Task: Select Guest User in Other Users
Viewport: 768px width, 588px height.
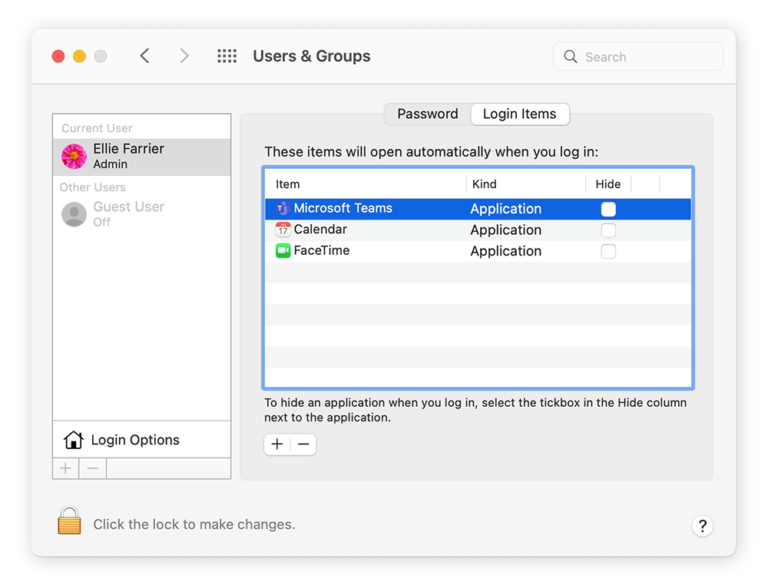Action: pos(142,214)
